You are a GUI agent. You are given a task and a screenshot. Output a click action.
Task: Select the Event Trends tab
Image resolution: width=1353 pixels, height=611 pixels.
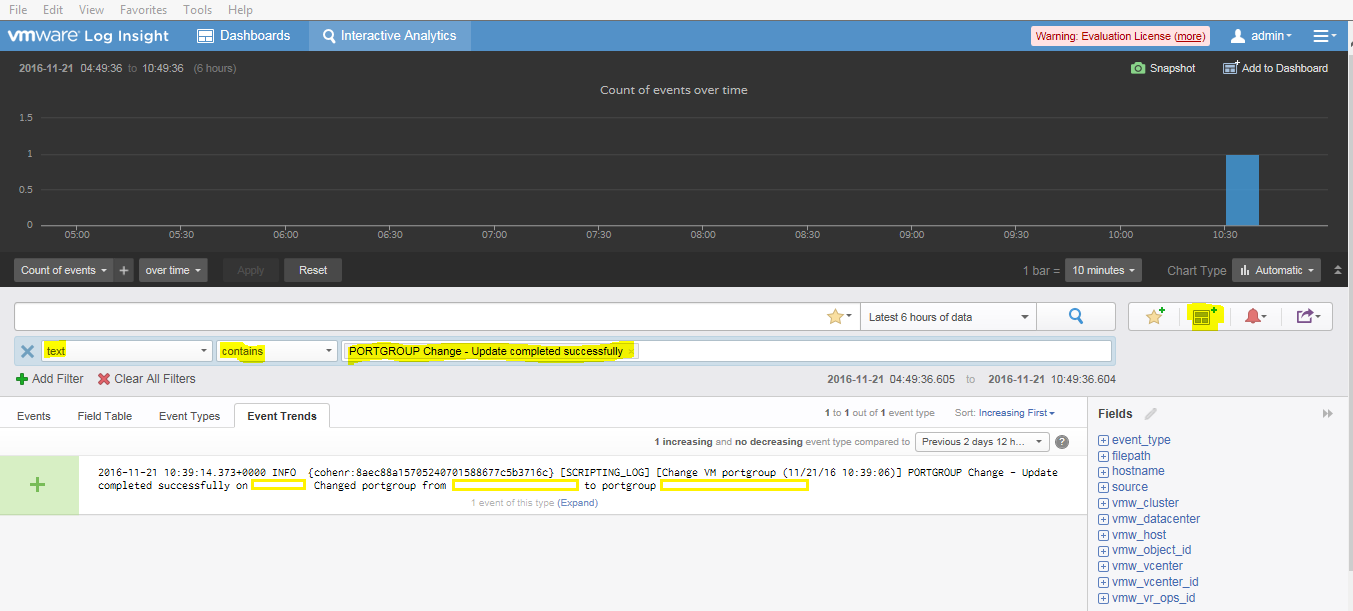tap(282, 416)
